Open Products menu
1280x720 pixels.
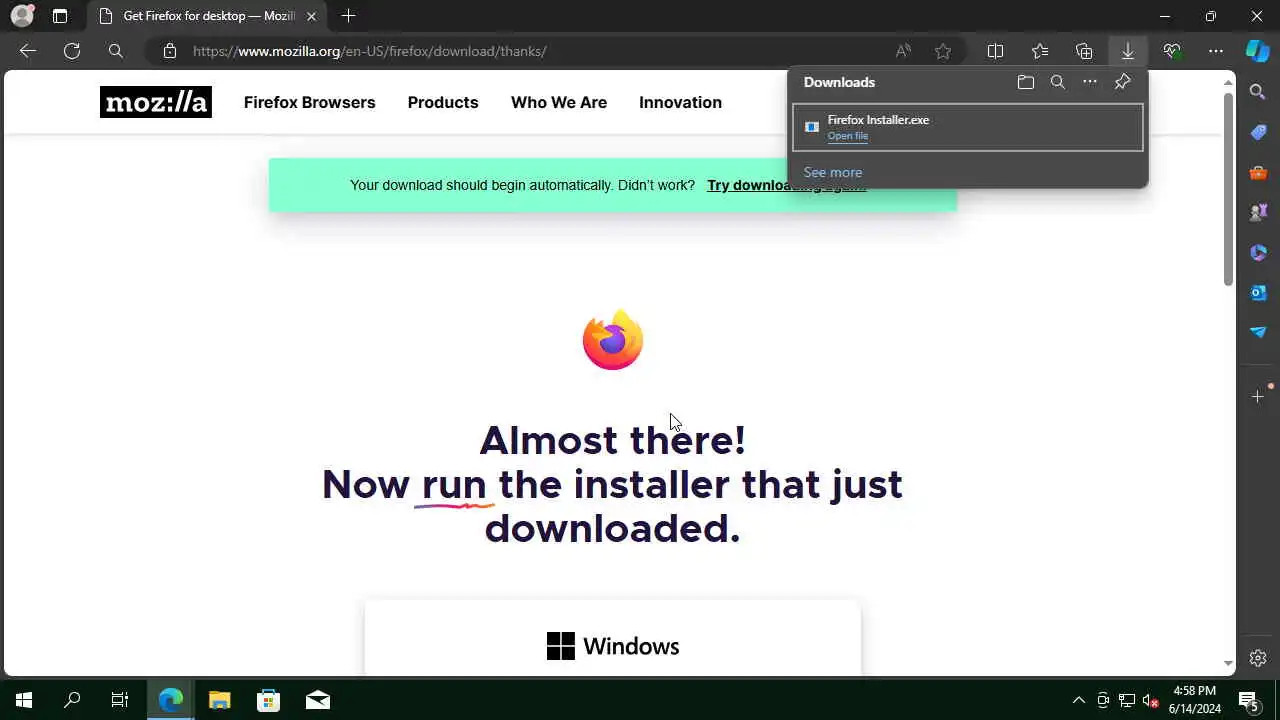point(443,102)
